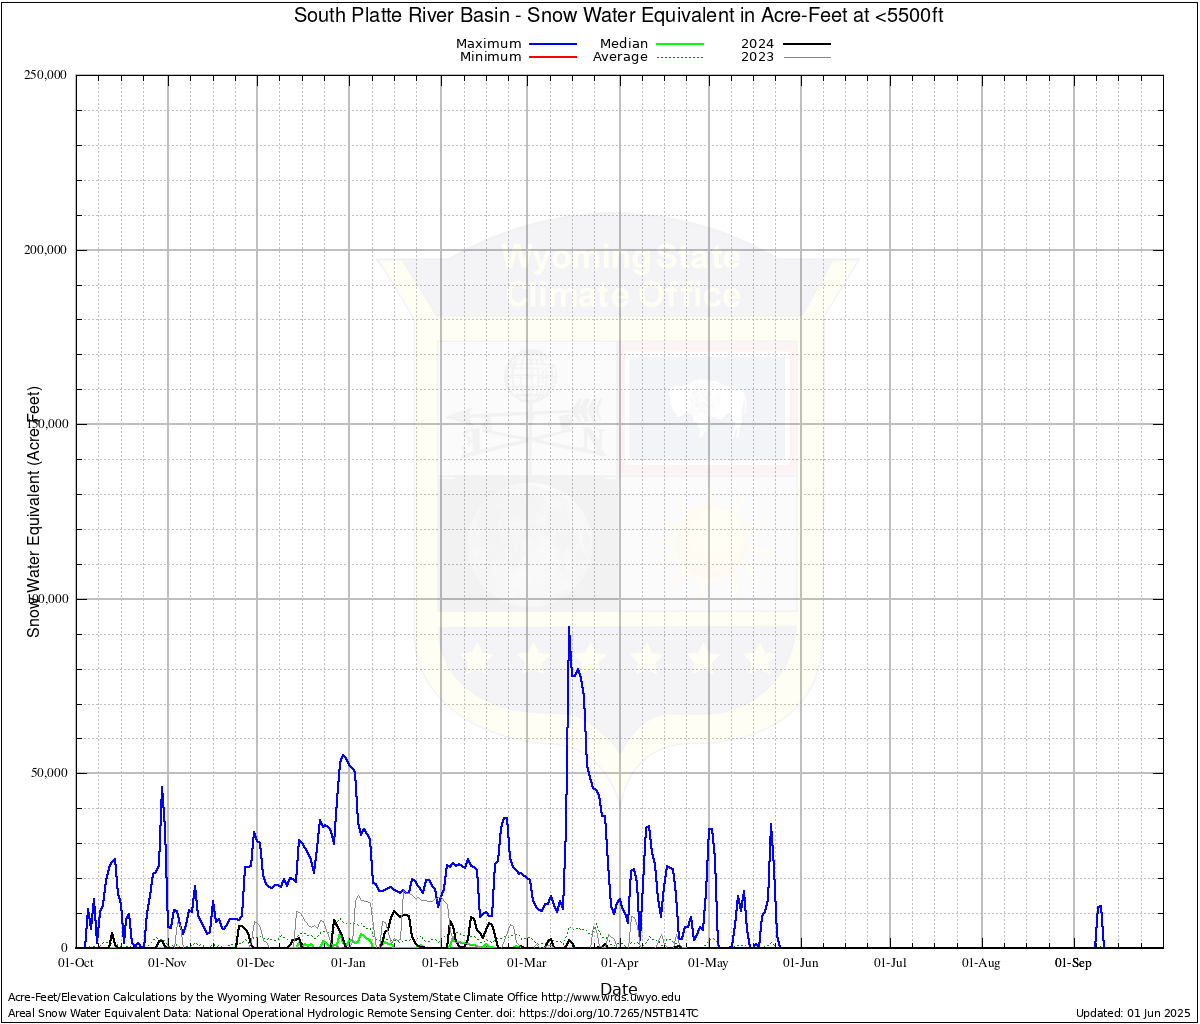1200x1024 pixels.
Task: Click the 01-Oct x-axis label
Action: (76, 964)
